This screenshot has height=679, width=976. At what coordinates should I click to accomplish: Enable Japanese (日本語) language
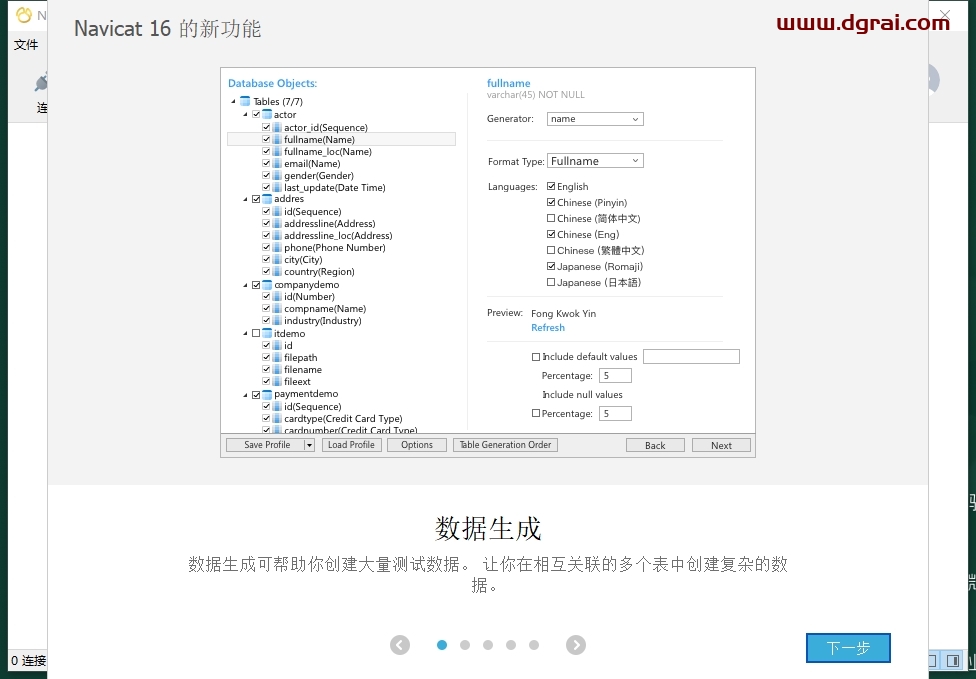pyautogui.click(x=551, y=283)
